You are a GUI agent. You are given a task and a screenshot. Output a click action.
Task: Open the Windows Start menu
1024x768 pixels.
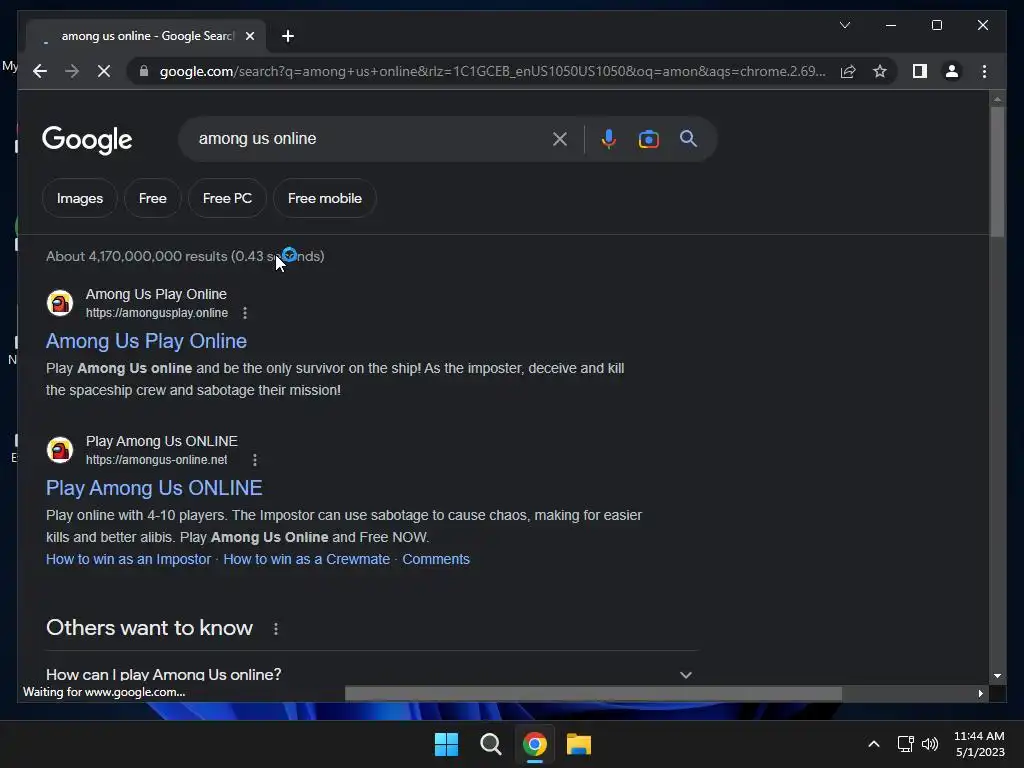coord(447,744)
